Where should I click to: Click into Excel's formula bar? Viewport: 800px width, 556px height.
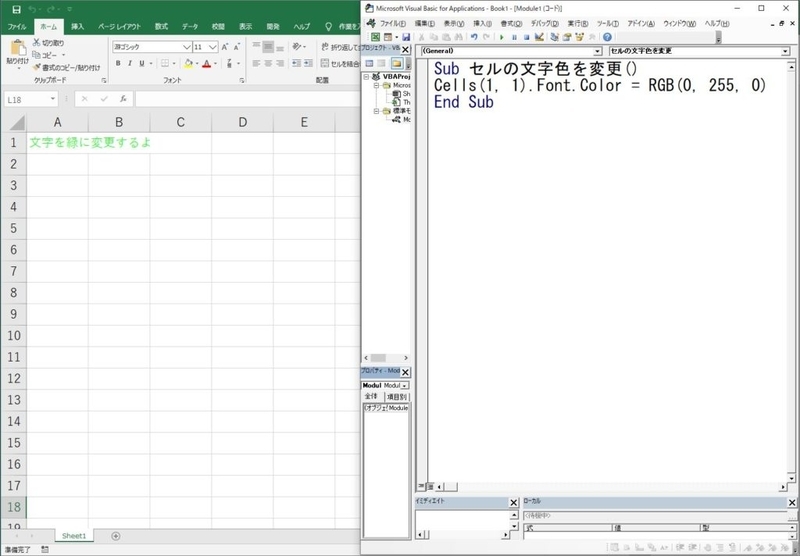pyautogui.click(x=247, y=99)
